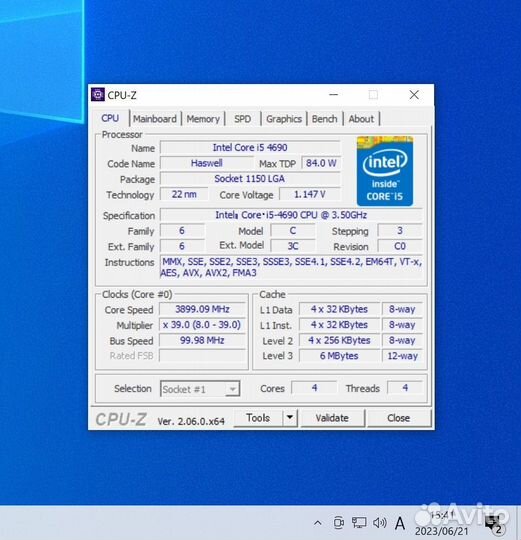The width and height of the screenshot is (521, 540).
Task: Open the Socket #1 selection dropdown
Action: (x=200, y=389)
